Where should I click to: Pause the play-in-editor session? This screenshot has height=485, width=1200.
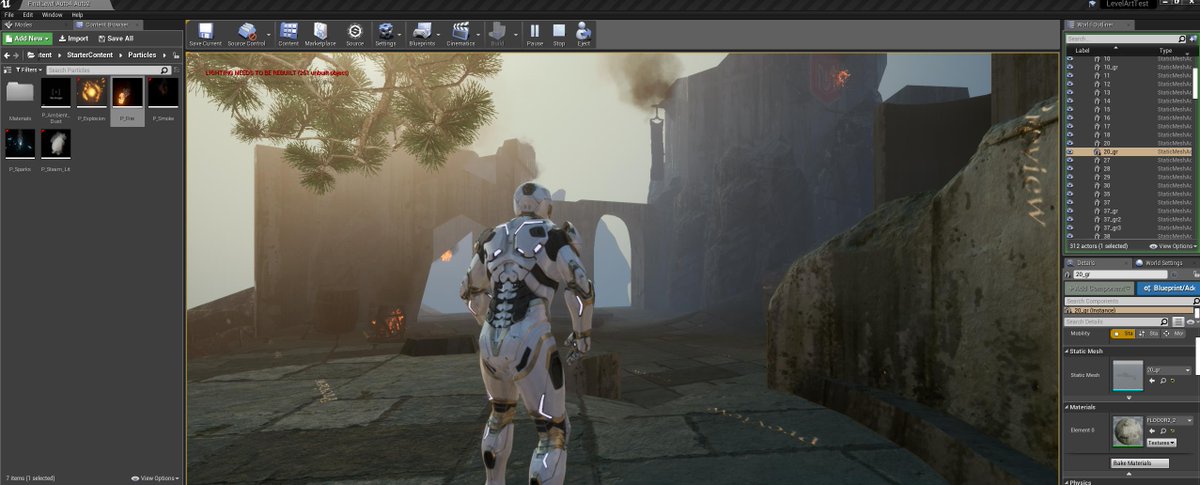tap(535, 34)
